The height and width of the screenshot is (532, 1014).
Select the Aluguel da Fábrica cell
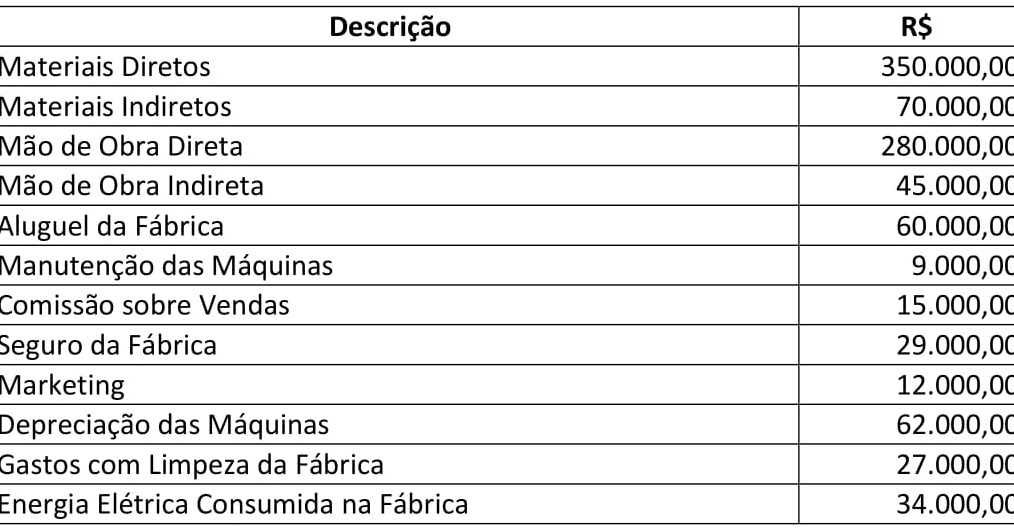pos(111,226)
